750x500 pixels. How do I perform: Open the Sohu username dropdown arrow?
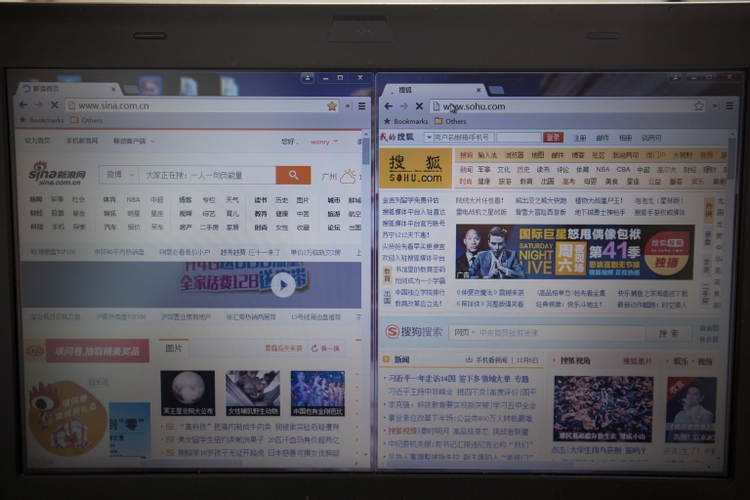click(x=429, y=137)
